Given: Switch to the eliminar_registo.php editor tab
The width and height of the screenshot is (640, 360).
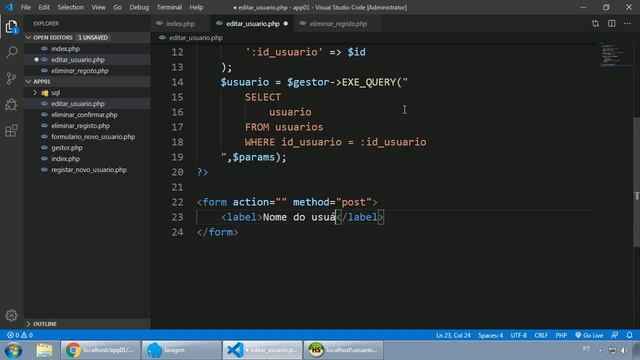Looking at the screenshot, I should [338, 24].
